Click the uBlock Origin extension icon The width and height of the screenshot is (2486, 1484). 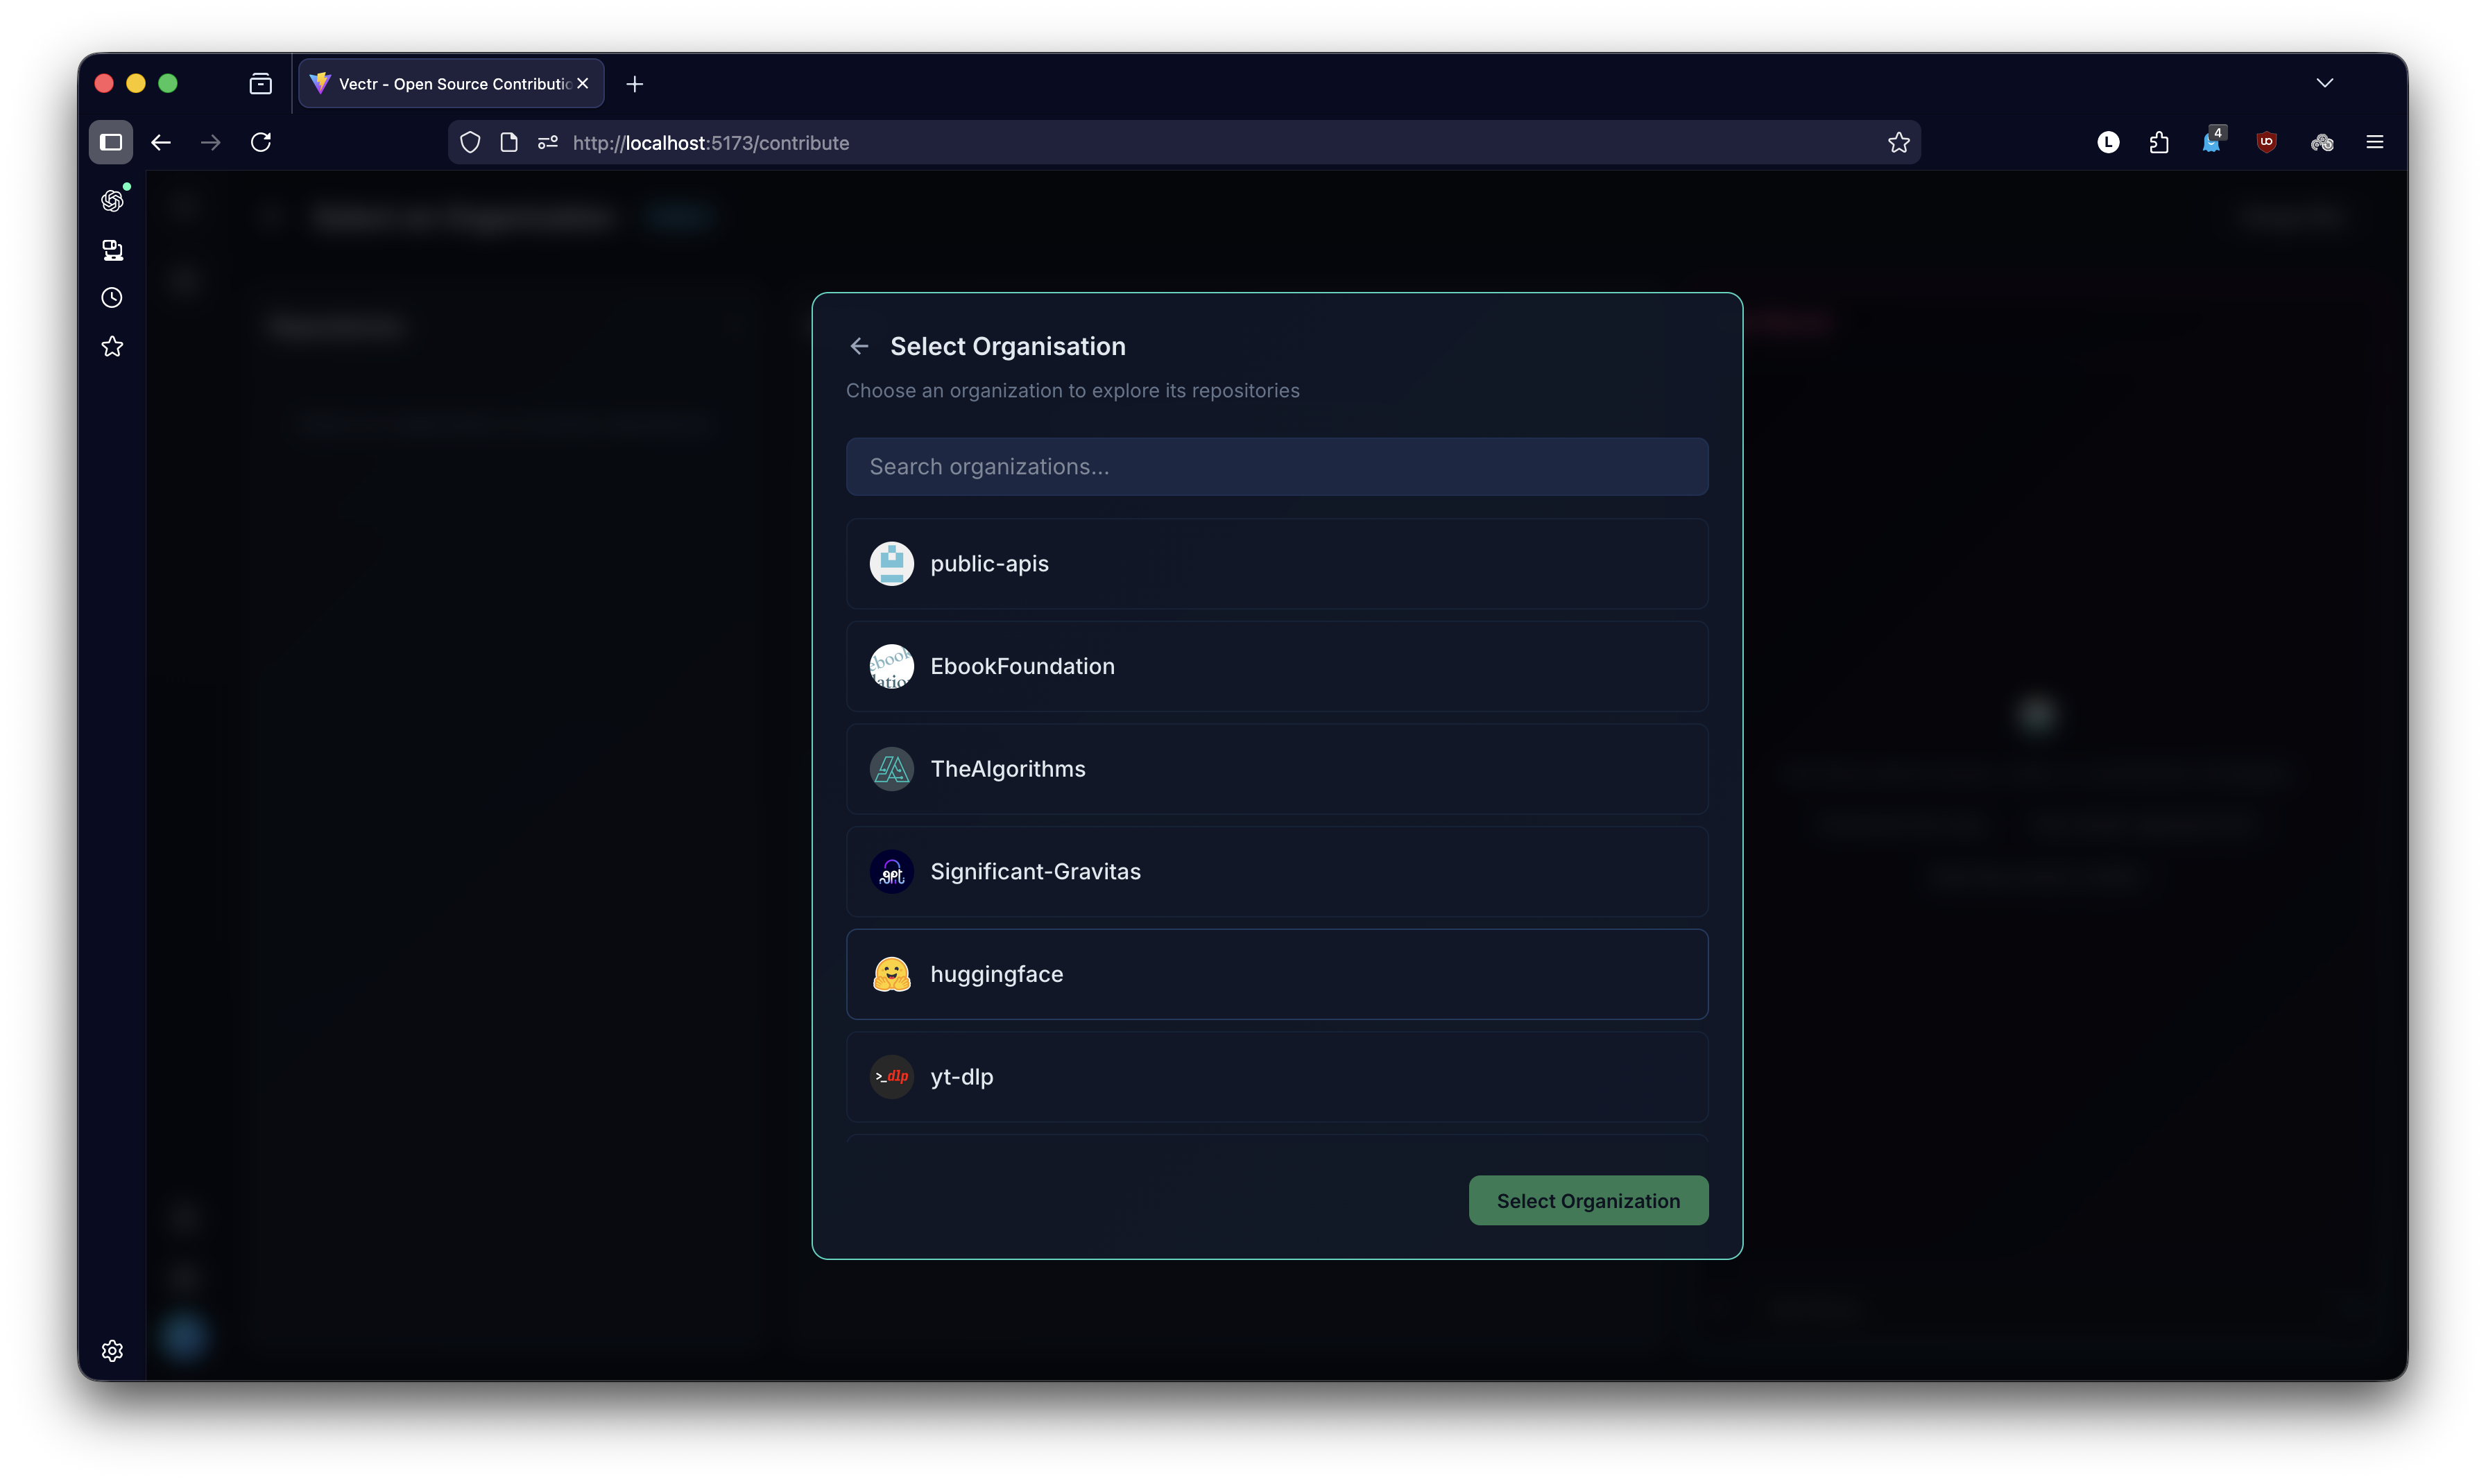(x=2266, y=142)
